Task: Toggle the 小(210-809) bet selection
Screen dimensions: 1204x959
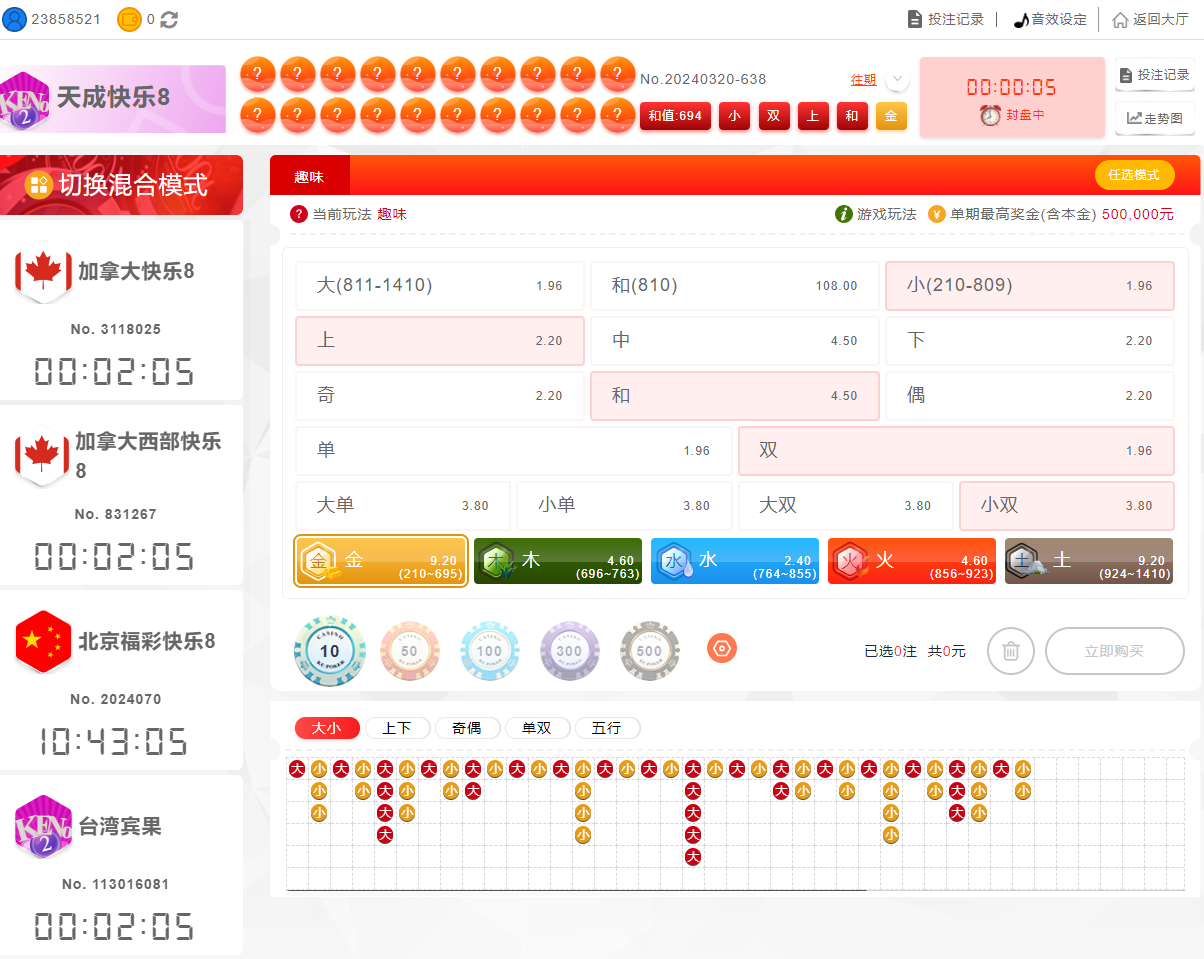Action: pos(1029,285)
